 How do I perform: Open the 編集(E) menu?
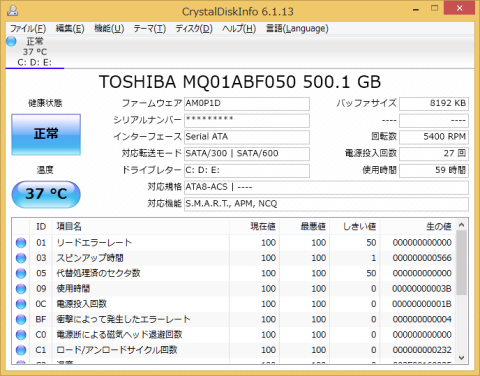coord(70,29)
